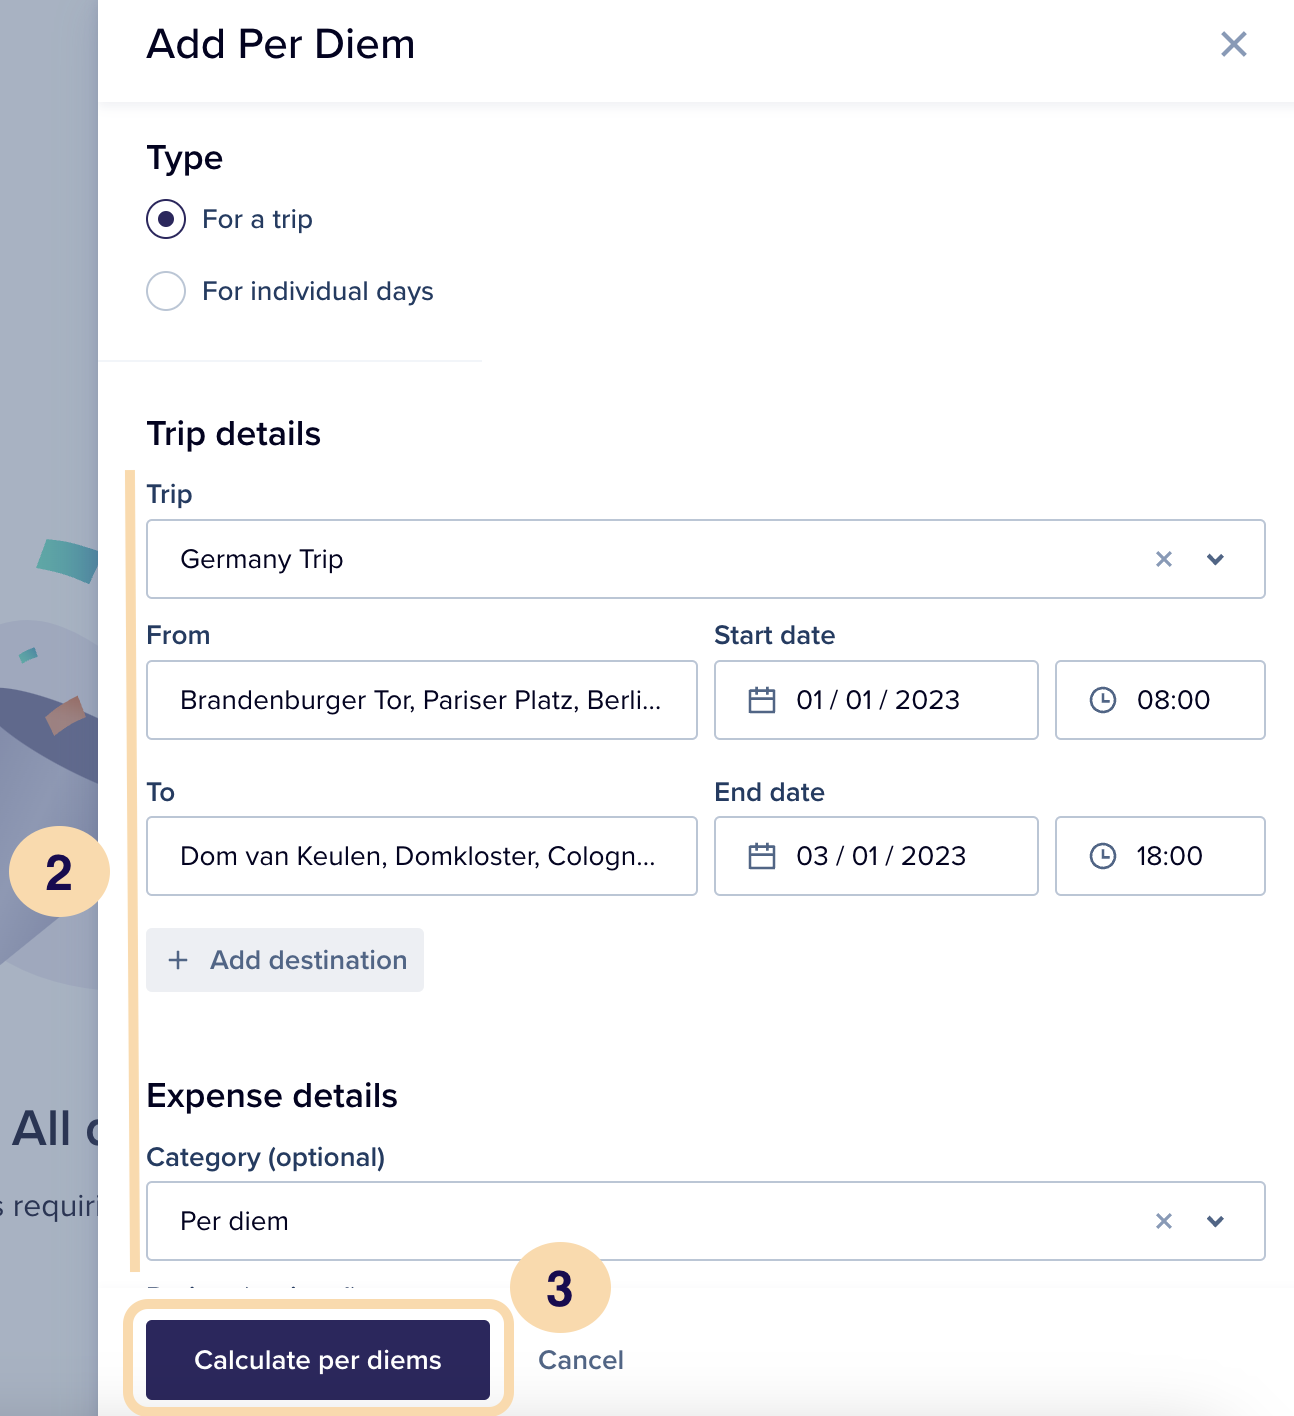
Task: Click the To destination input field
Action: pyautogui.click(x=421, y=856)
